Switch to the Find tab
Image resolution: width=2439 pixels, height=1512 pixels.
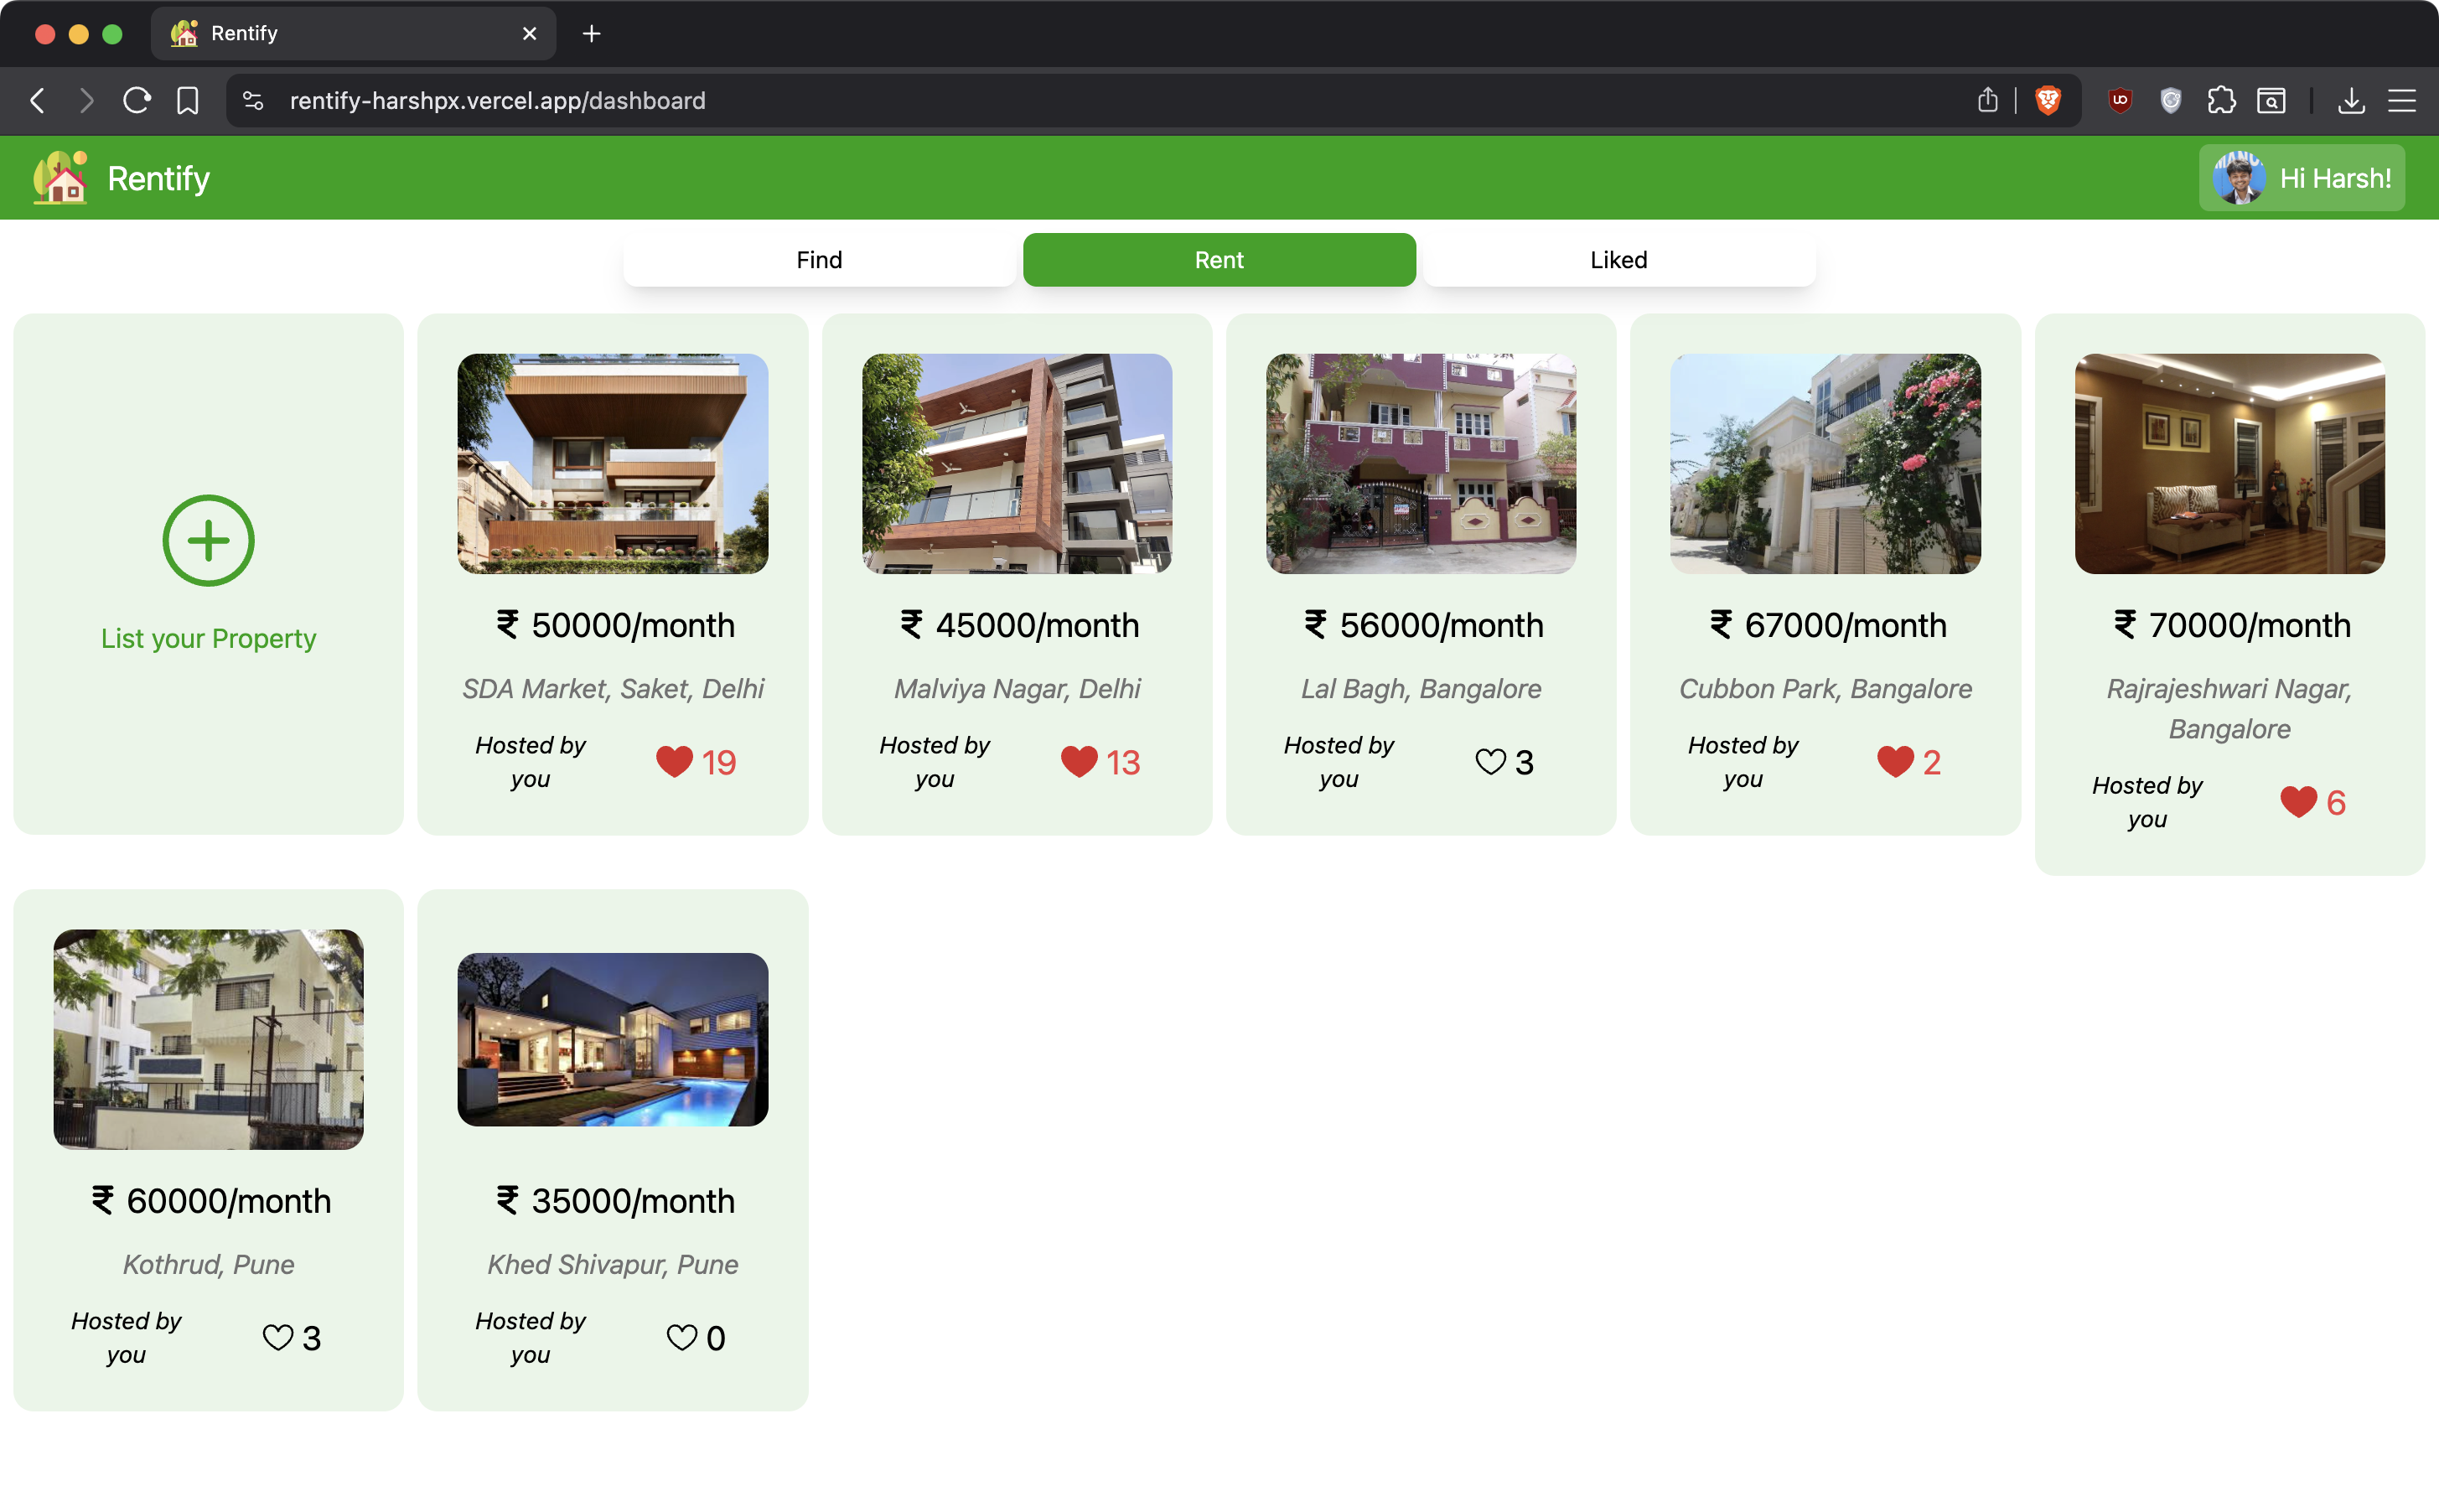pos(819,260)
